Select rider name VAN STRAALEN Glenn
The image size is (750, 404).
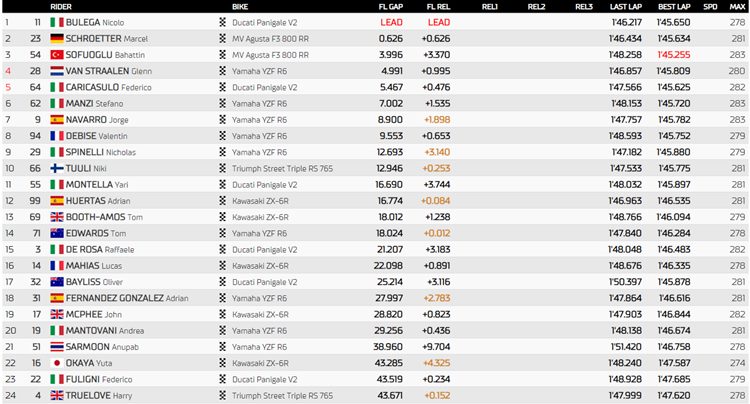tap(109, 71)
